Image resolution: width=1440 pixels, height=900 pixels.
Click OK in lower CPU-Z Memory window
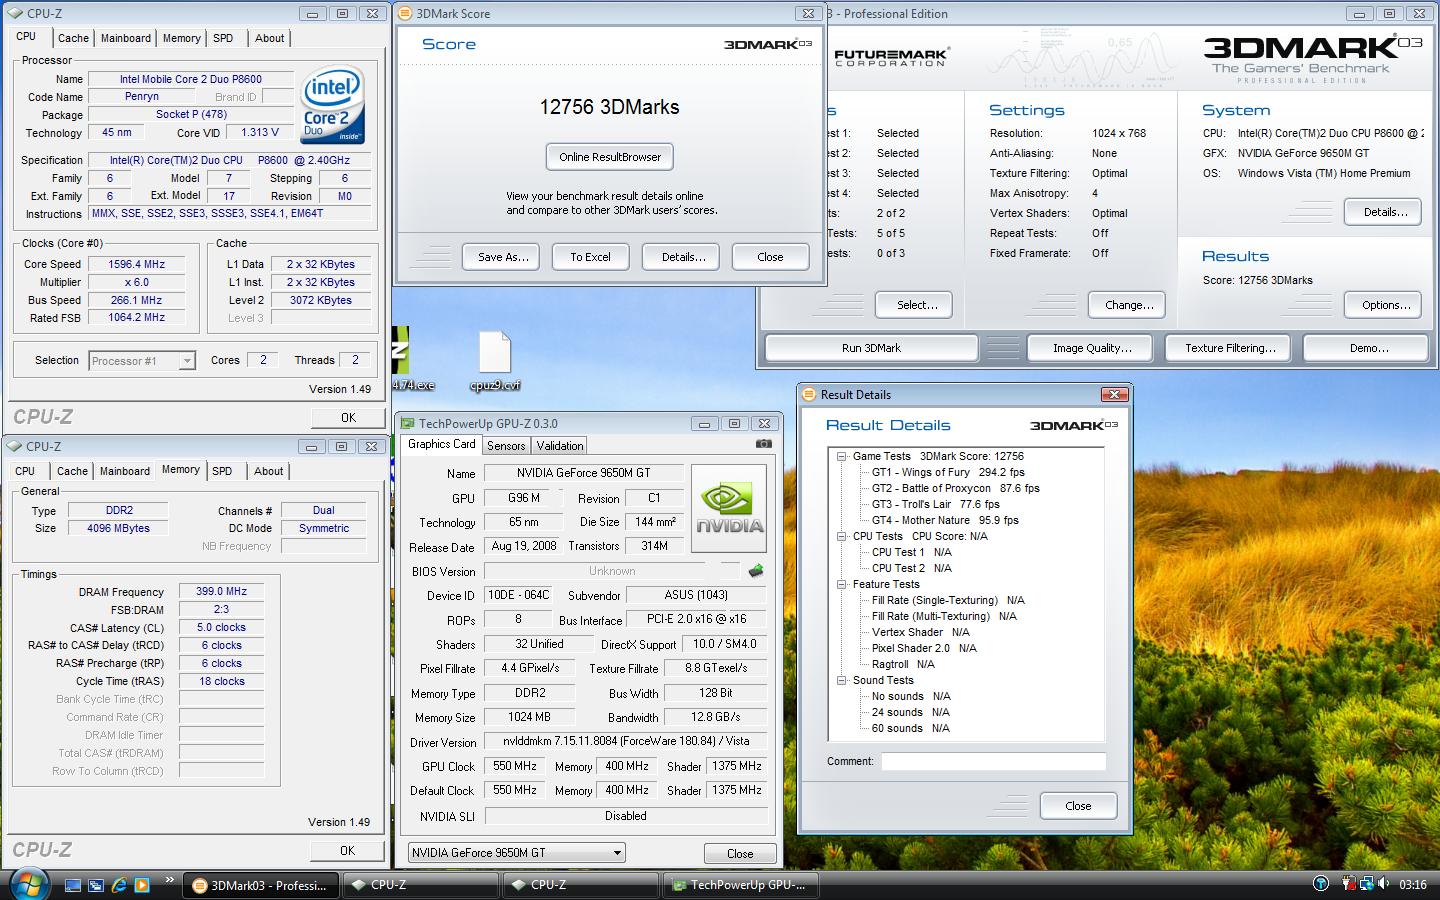pyautogui.click(x=347, y=851)
